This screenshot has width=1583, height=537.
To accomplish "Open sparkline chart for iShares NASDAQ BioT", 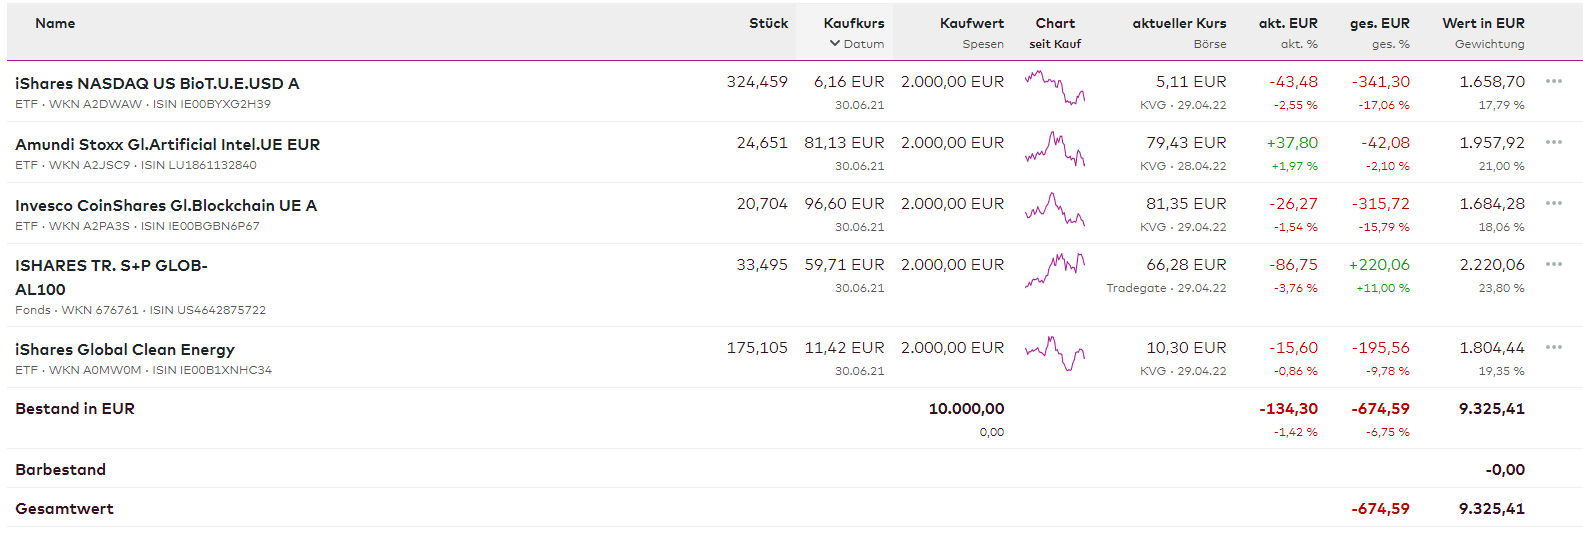I will coord(1055,88).
